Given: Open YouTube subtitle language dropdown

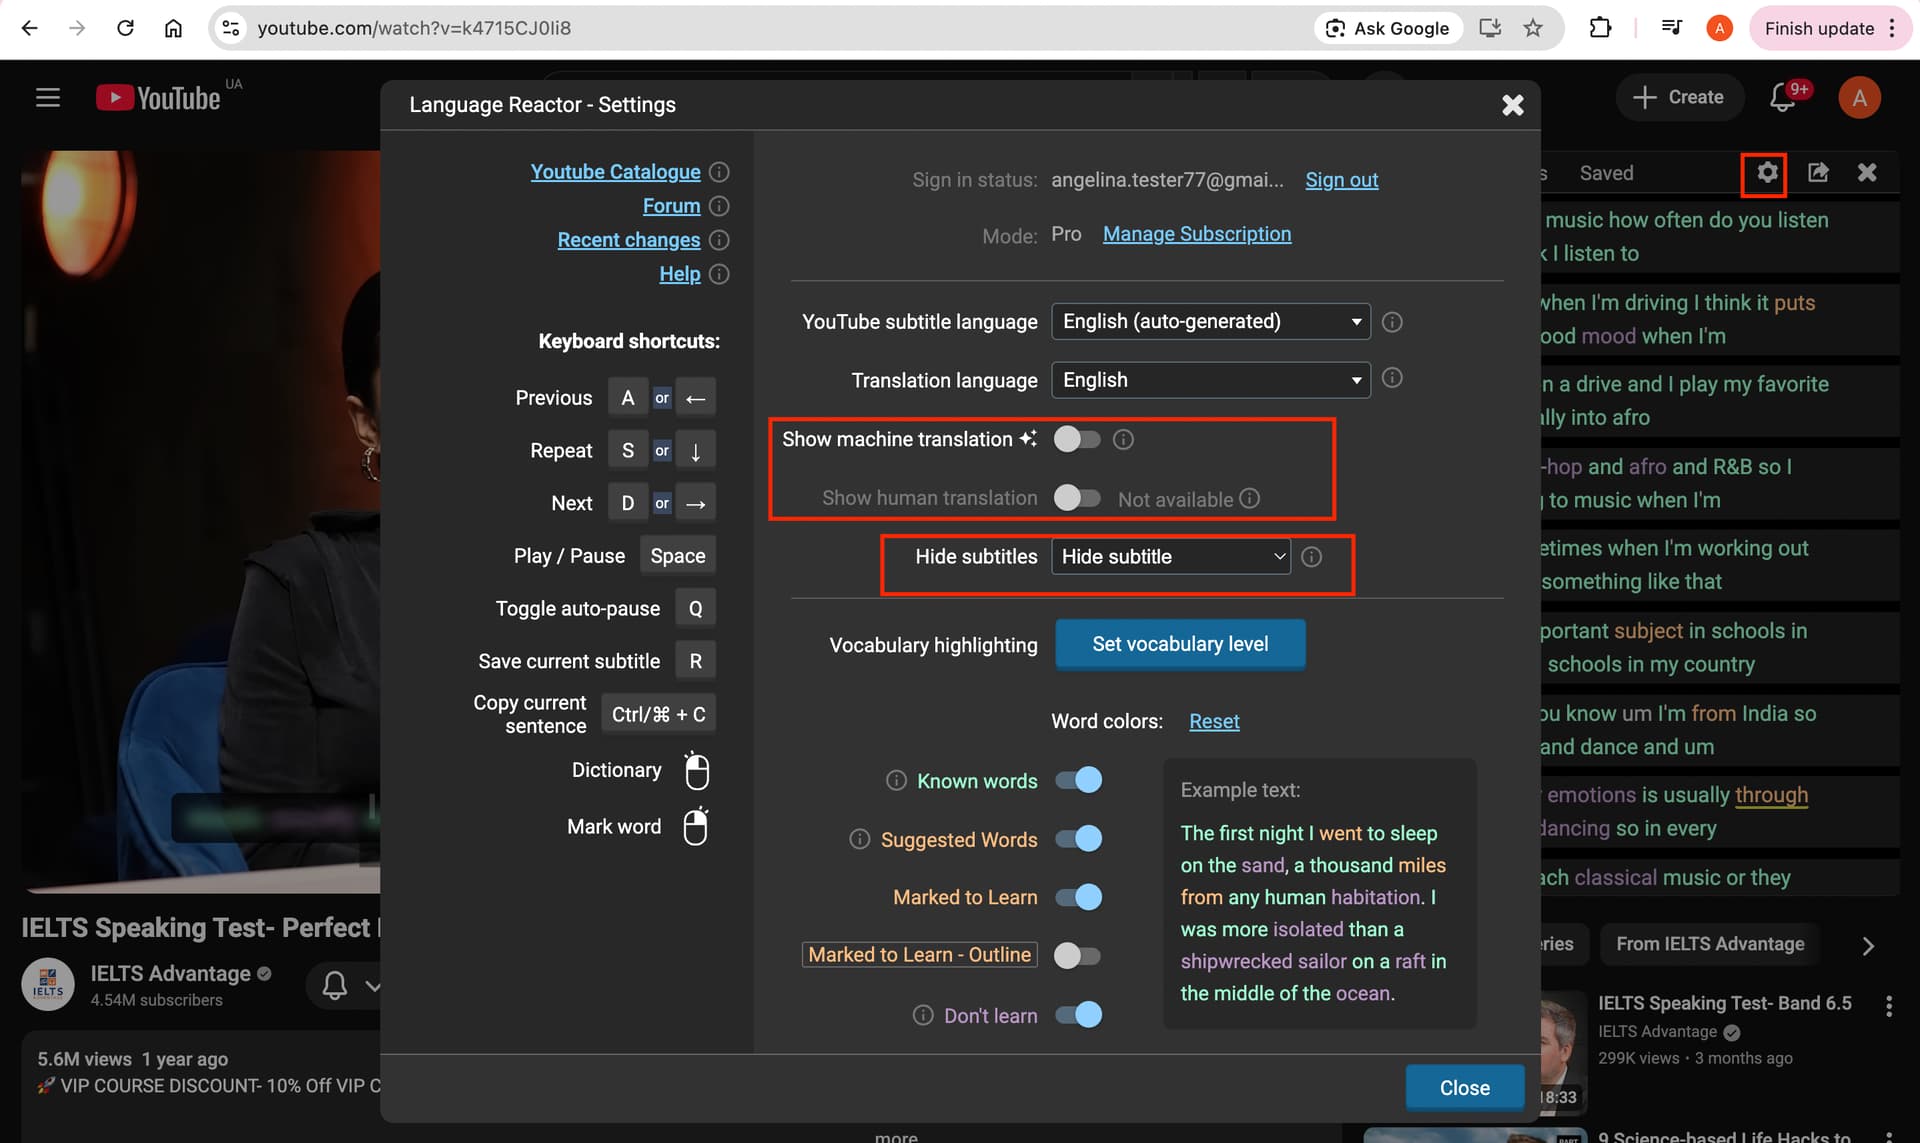Looking at the screenshot, I should 1210,322.
